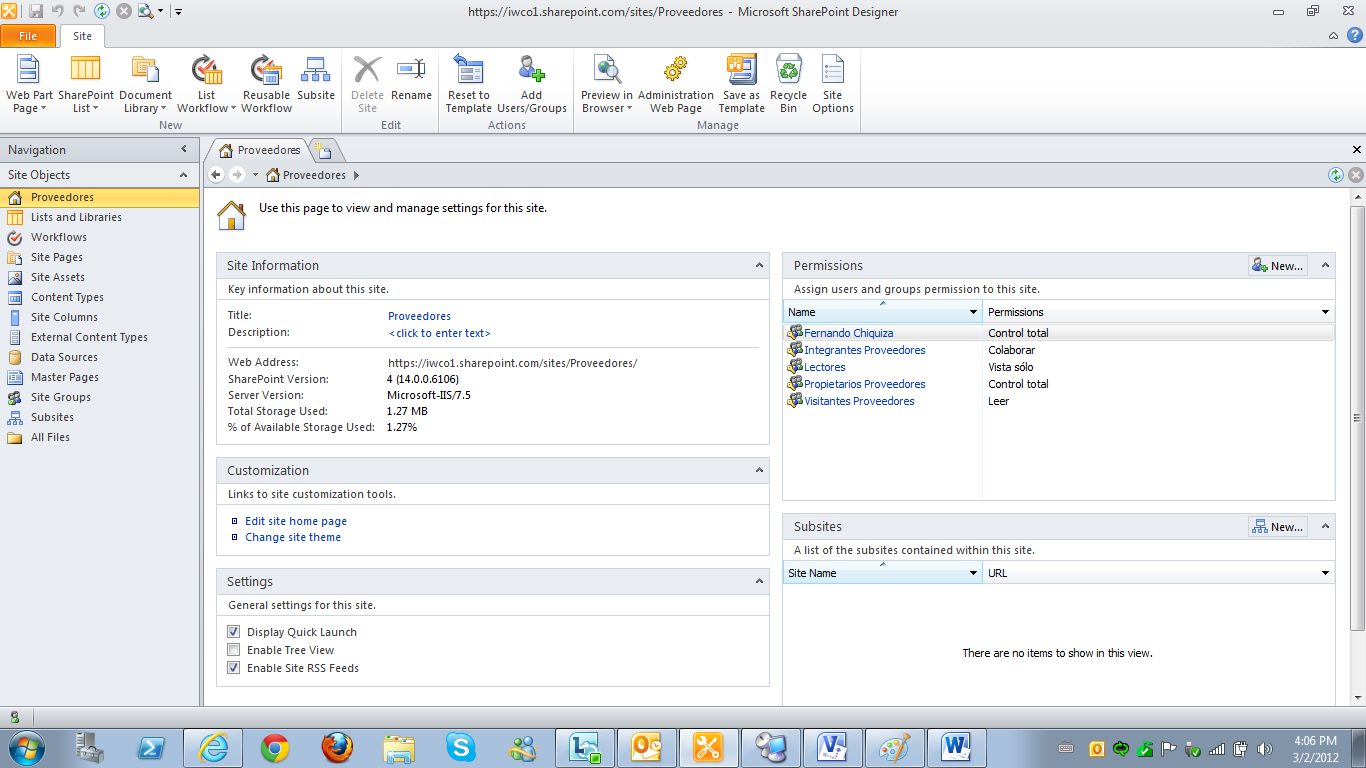The height and width of the screenshot is (768, 1366).
Task: Open the Permissions Name column dropdown
Action: click(971, 312)
